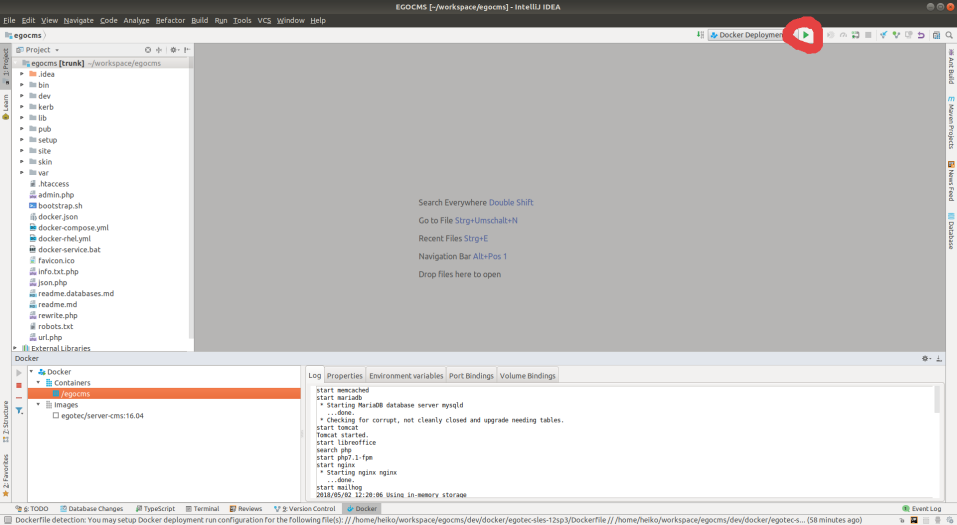Click log output vertical scrollbar
Screen dimensions: 957x525
point(937,400)
